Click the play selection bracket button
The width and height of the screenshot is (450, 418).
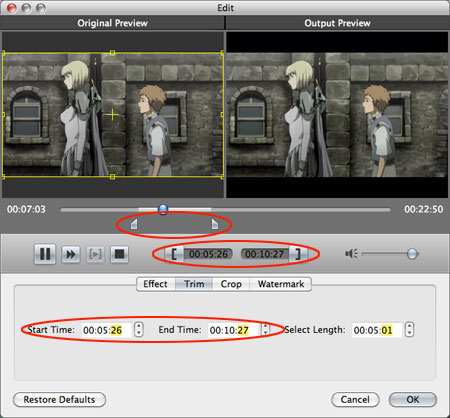(95, 254)
